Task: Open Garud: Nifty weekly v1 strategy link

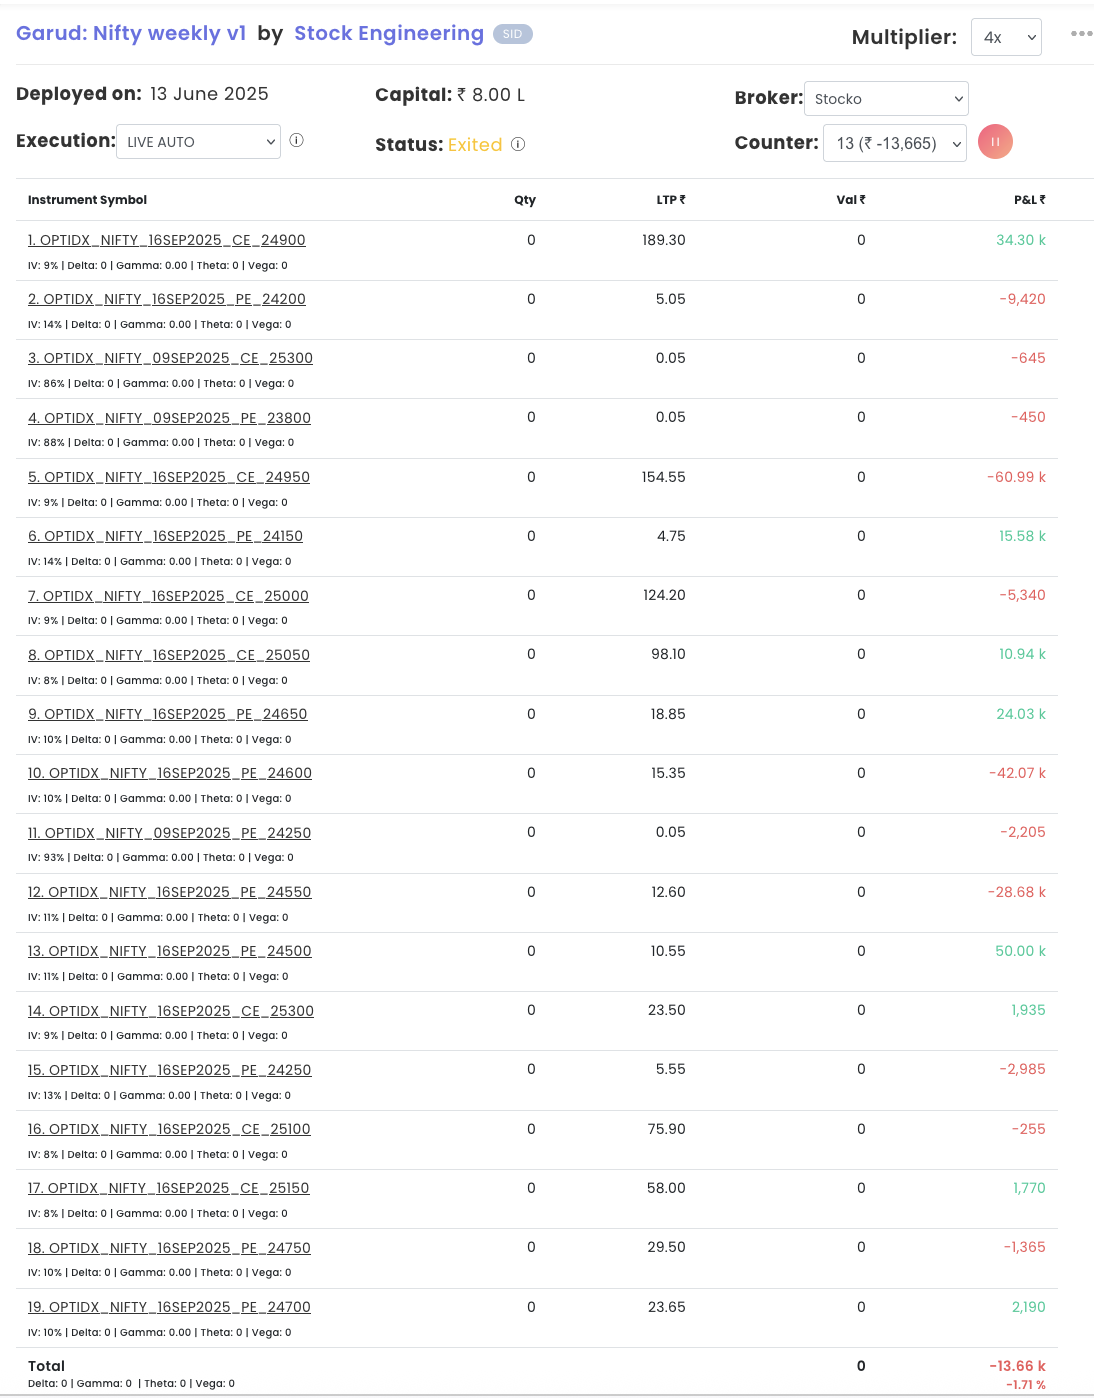Action: [131, 33]
